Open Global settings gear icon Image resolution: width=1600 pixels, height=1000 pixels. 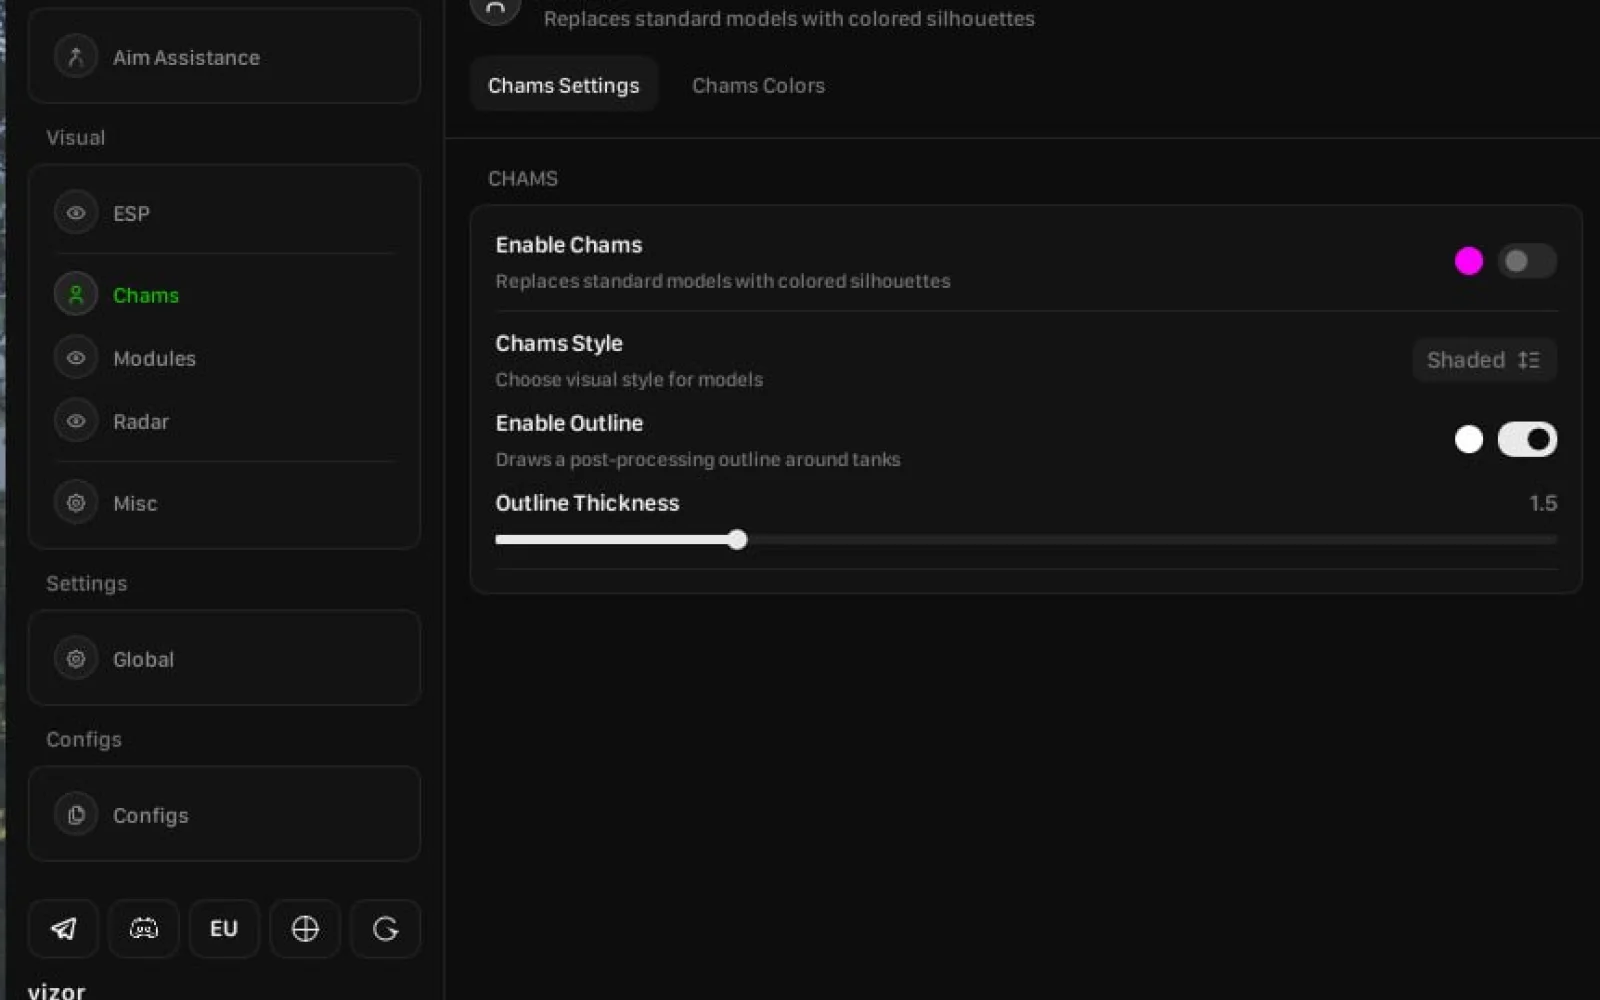point(76,659)
